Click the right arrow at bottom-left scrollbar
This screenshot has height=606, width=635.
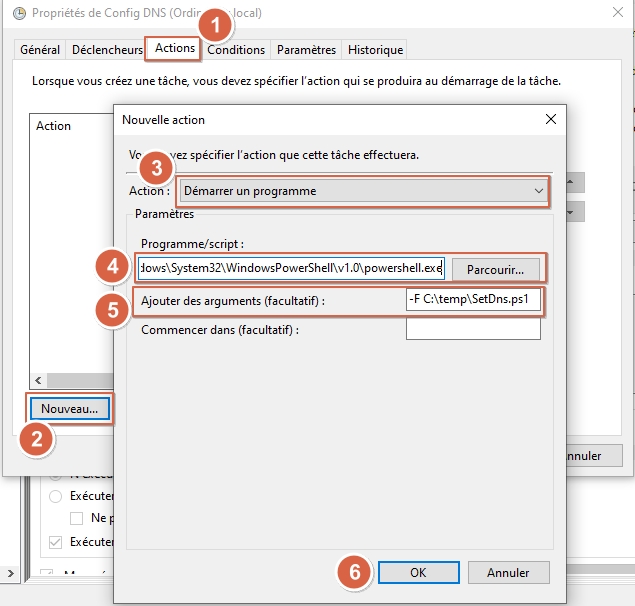point(10,573)
